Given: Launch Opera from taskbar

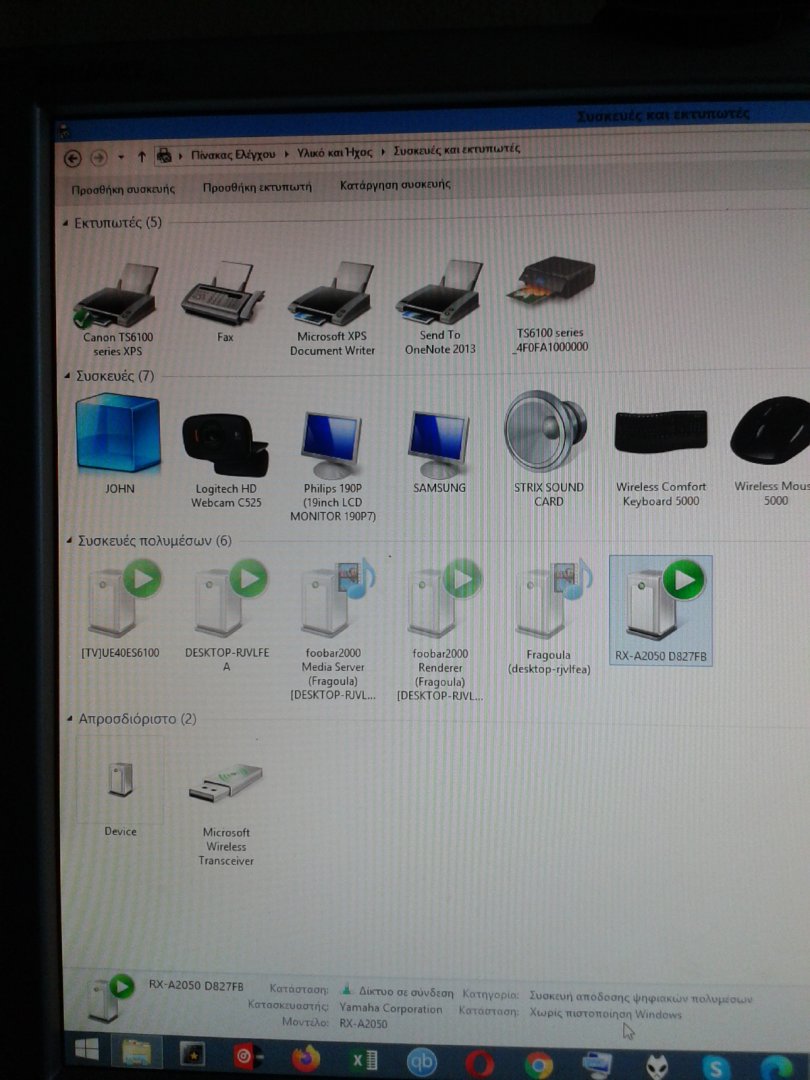Looking at the screenshot, I should pyautogui.click(x=479, y=1064).
